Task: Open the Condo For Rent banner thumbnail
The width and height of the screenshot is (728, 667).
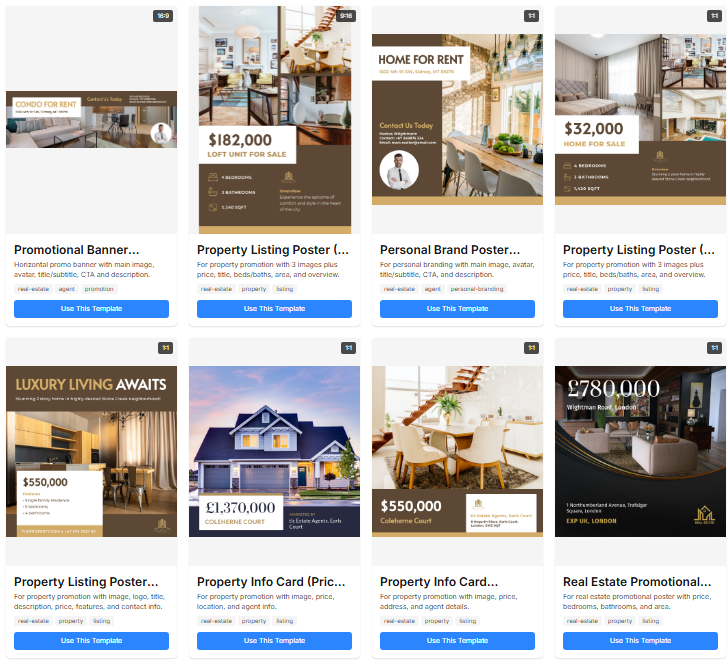Action: pos(91,119)
